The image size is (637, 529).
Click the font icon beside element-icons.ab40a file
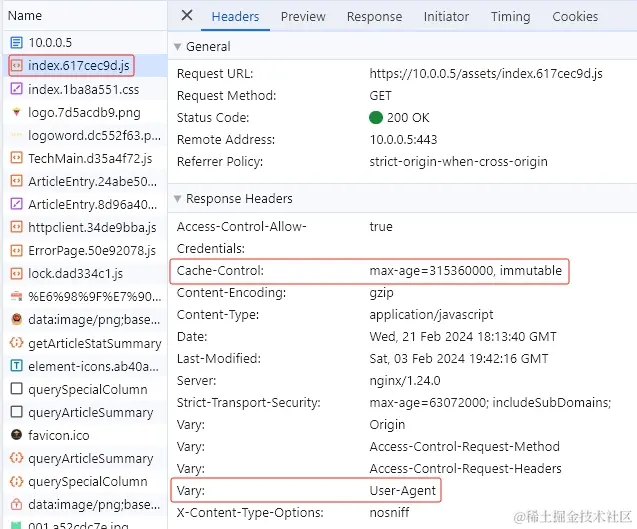click(17, 366)
